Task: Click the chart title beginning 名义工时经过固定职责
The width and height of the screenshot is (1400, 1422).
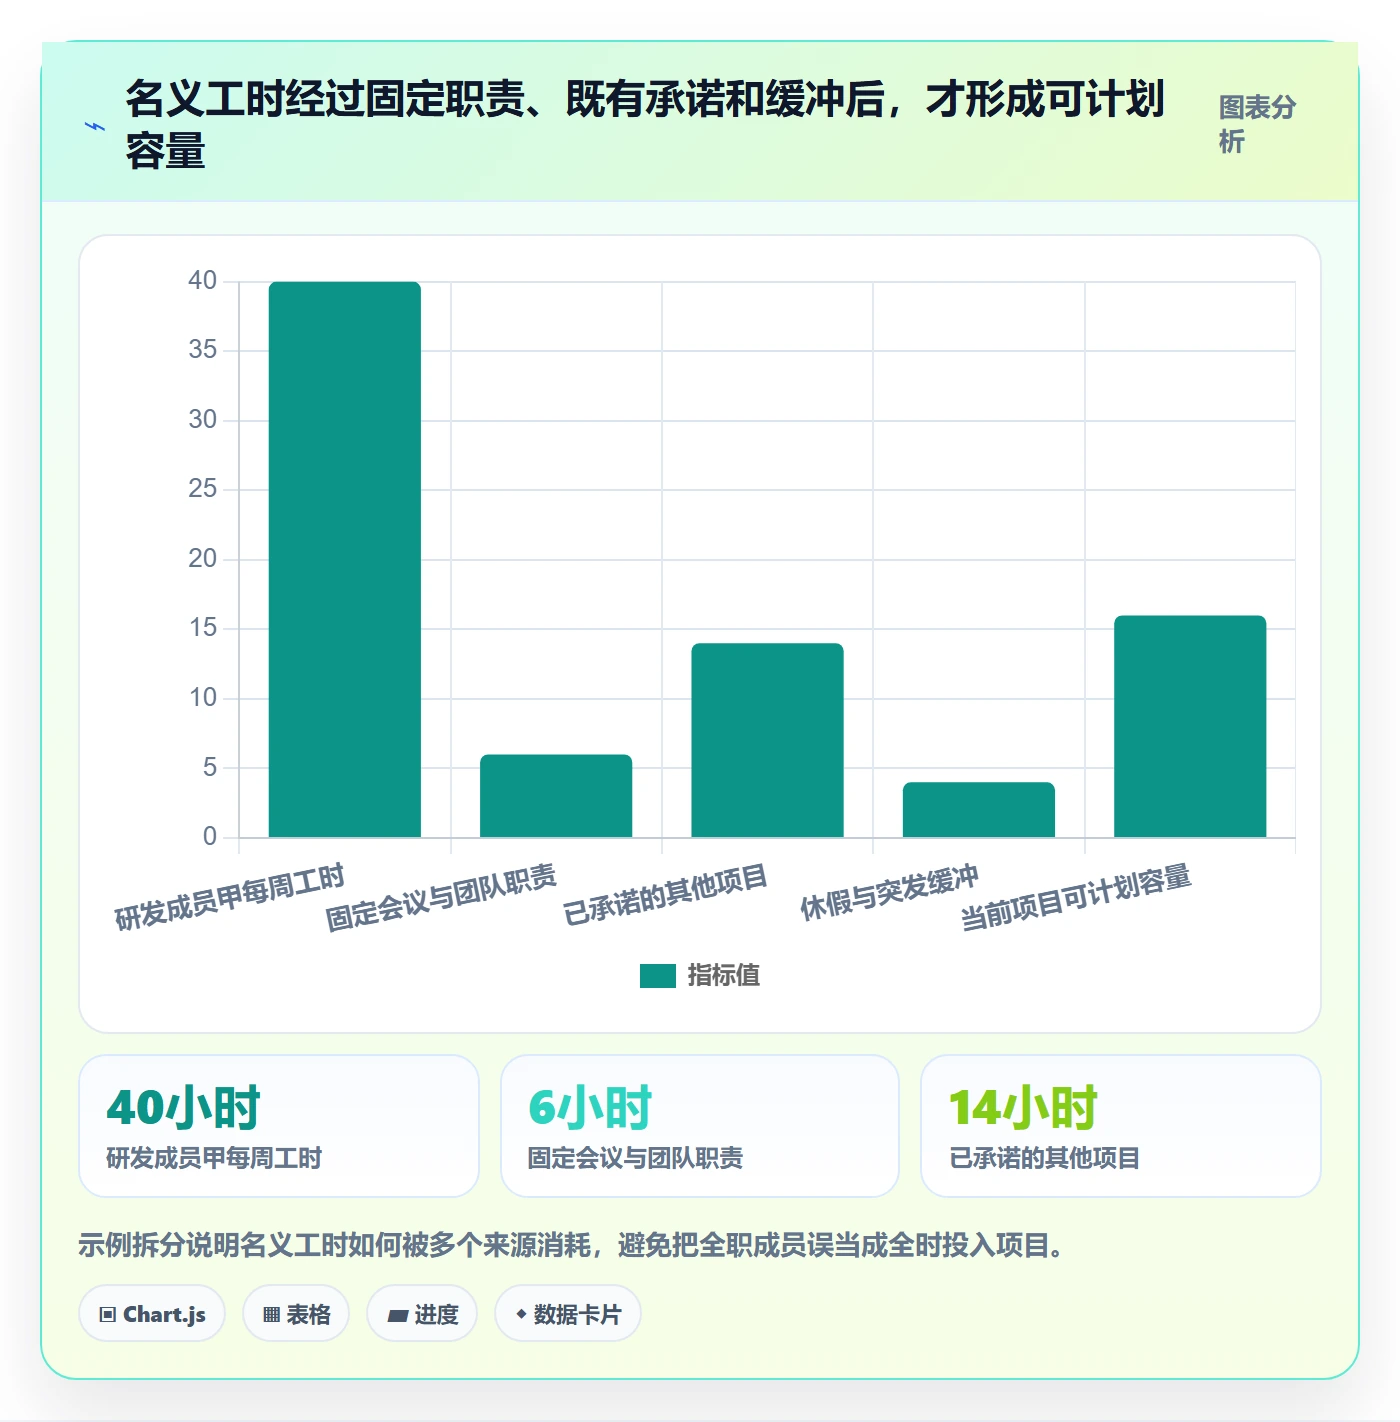Action: pyautogui.click(x=645, y=125)
